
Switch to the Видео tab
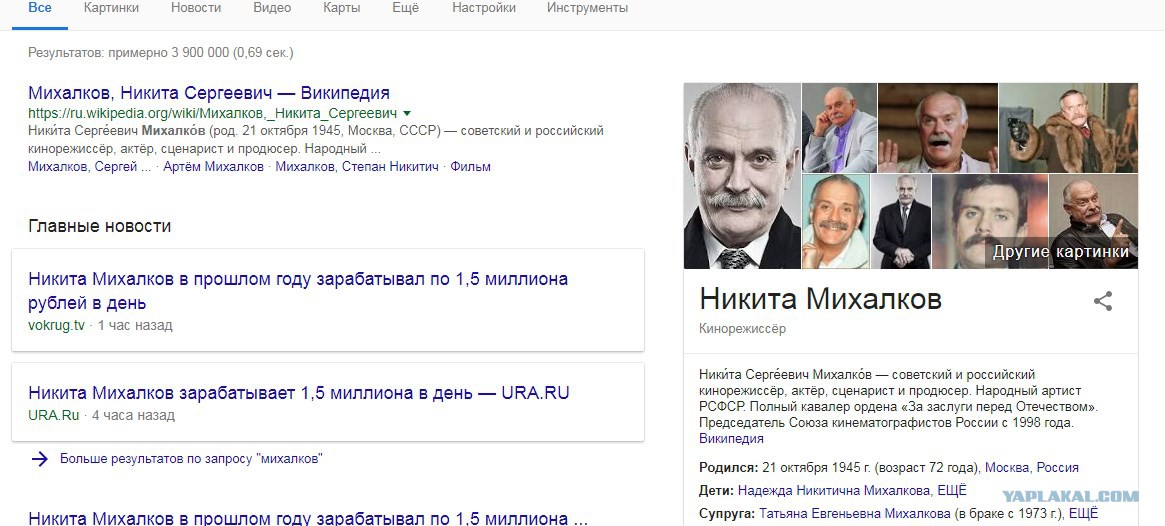(x=273, y=8)
